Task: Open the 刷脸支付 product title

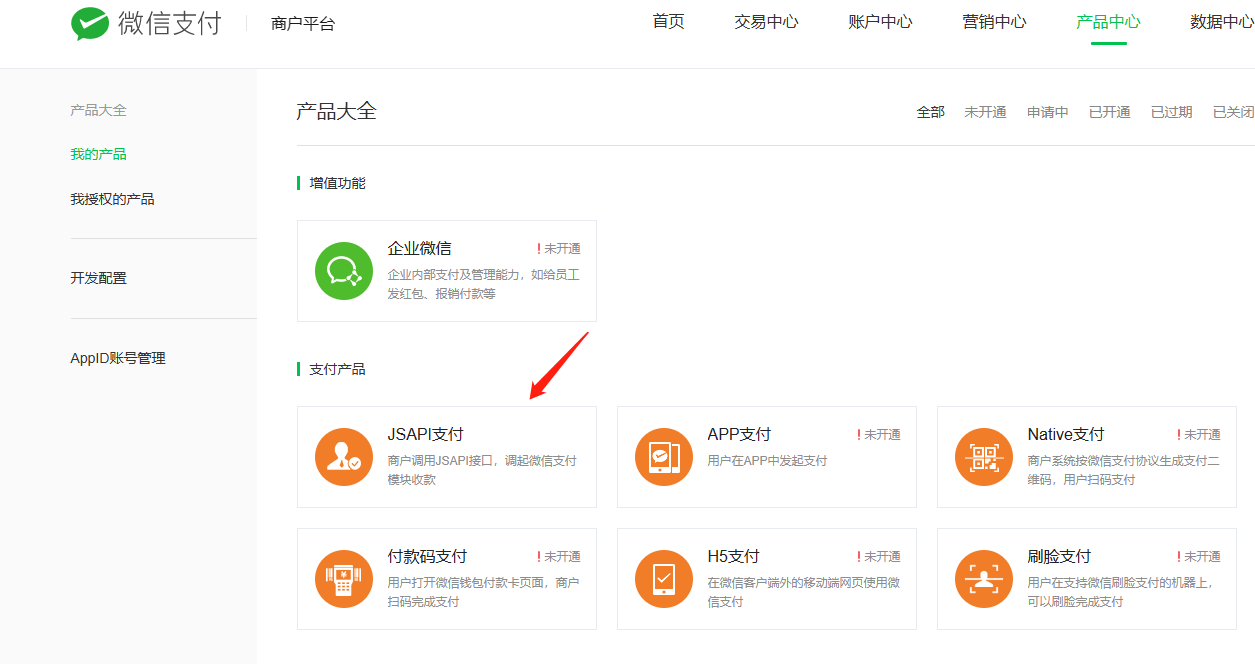Action: click(1059, 556)
